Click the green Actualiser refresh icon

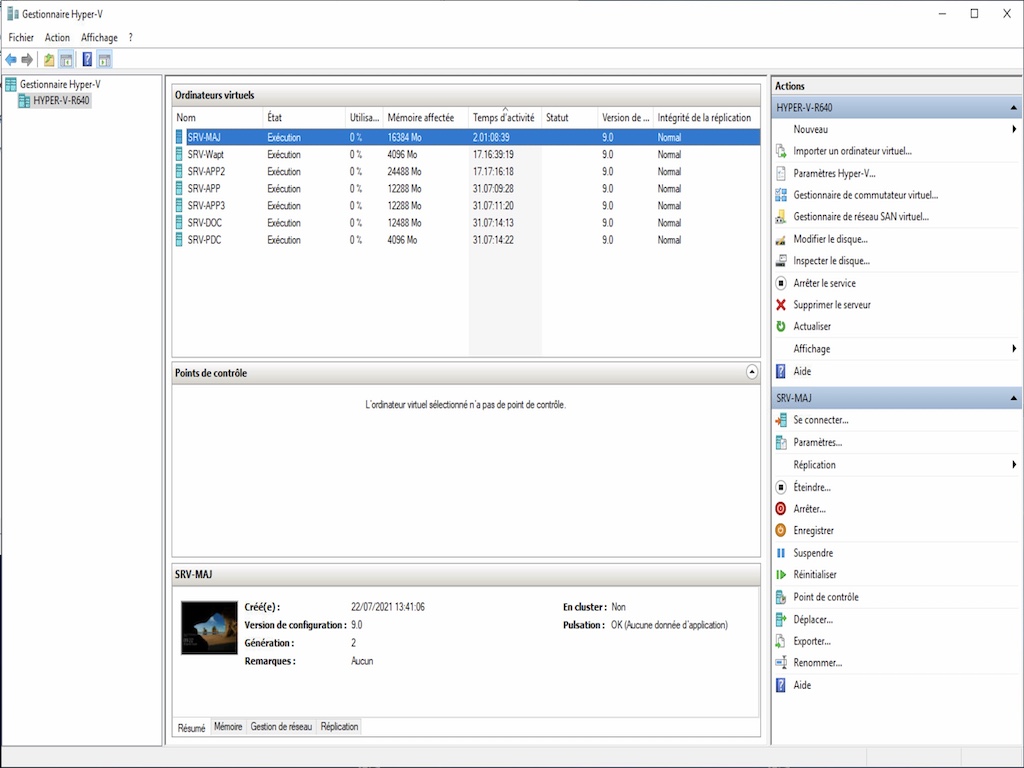click(x=781, y=327)
